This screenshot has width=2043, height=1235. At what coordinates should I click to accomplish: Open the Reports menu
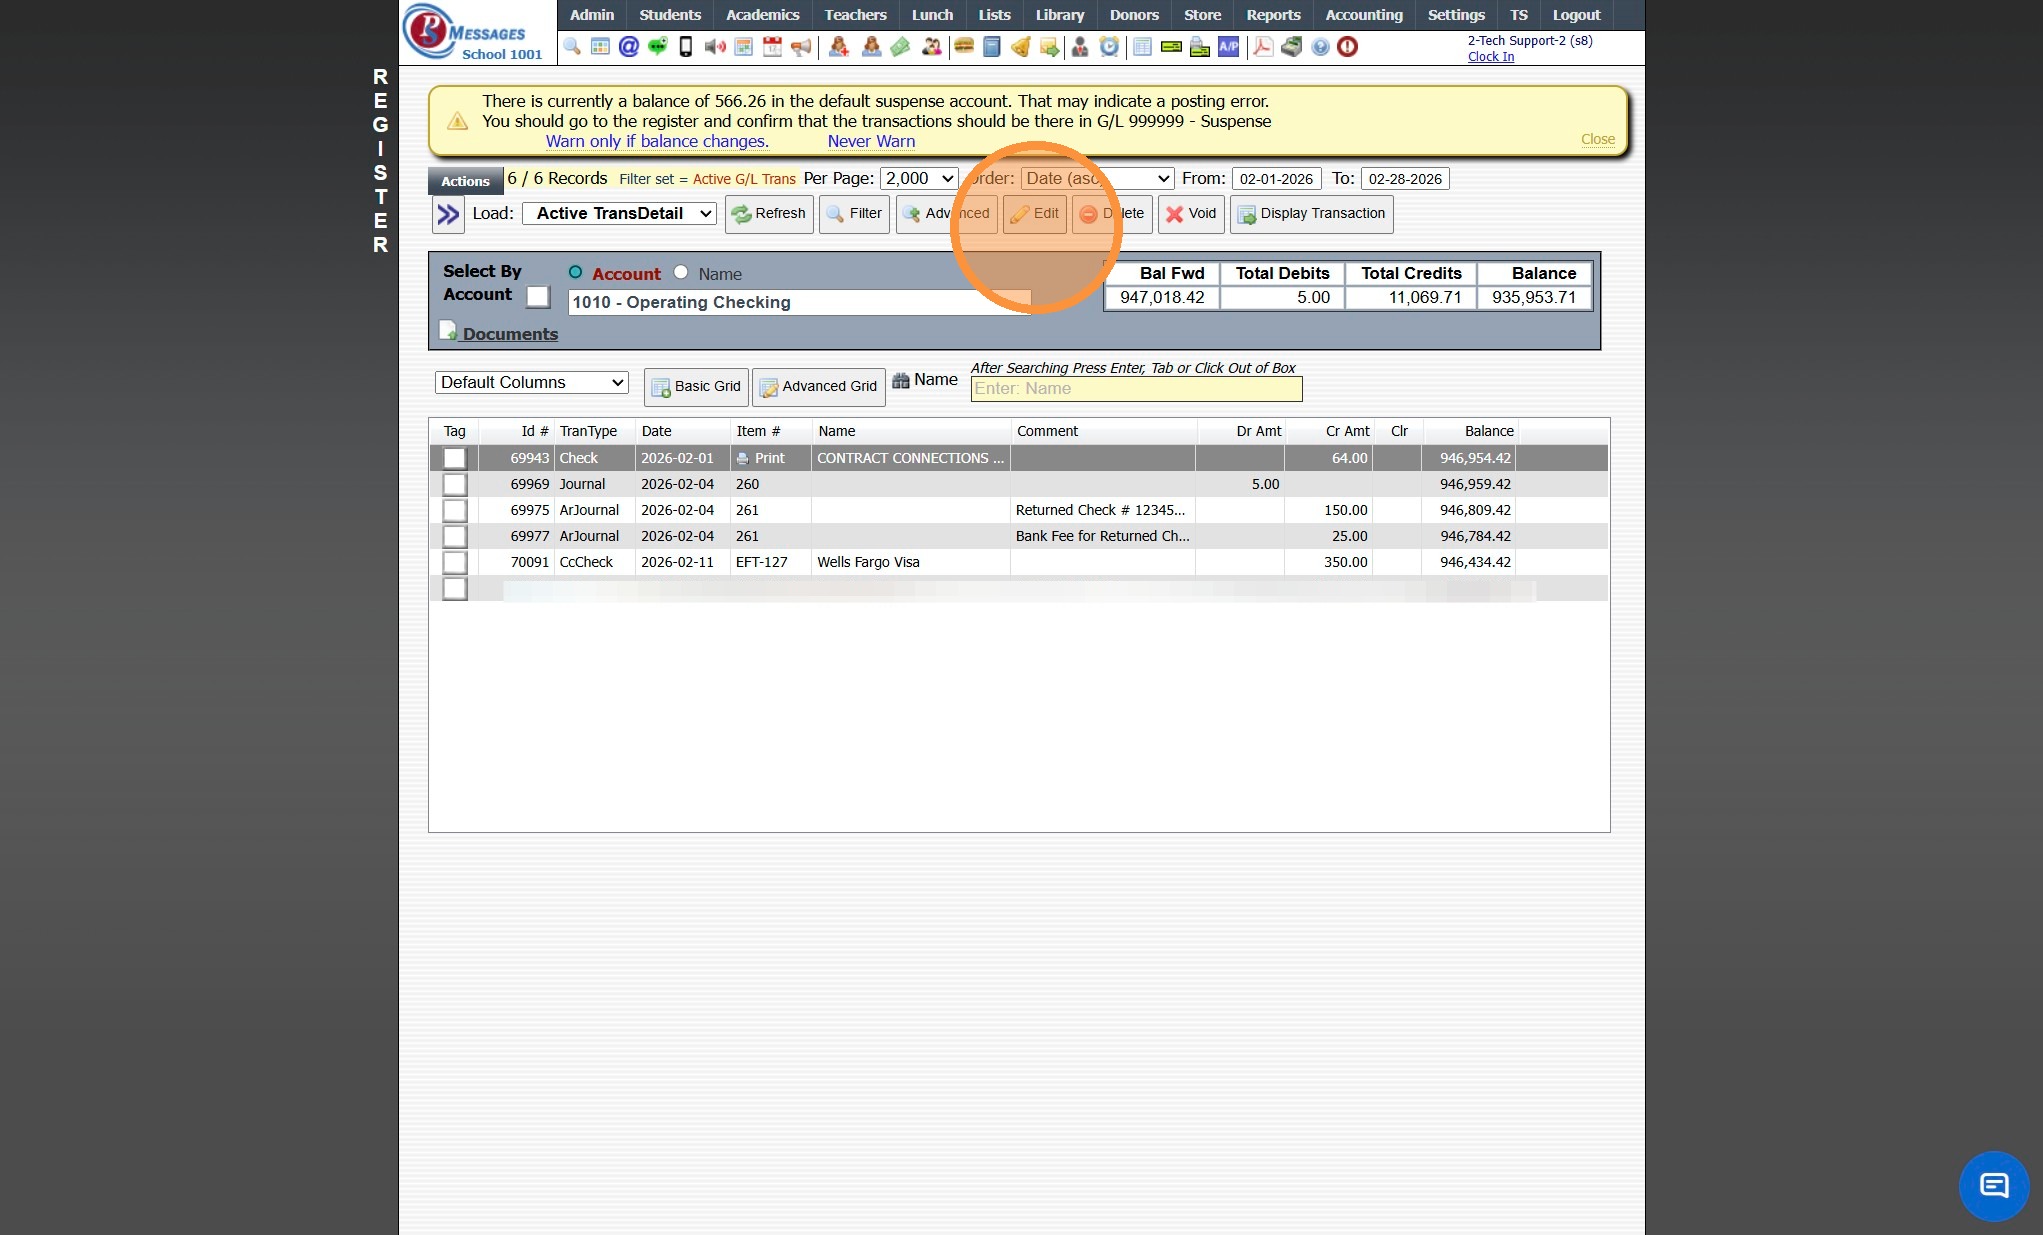click(1273, 15)
